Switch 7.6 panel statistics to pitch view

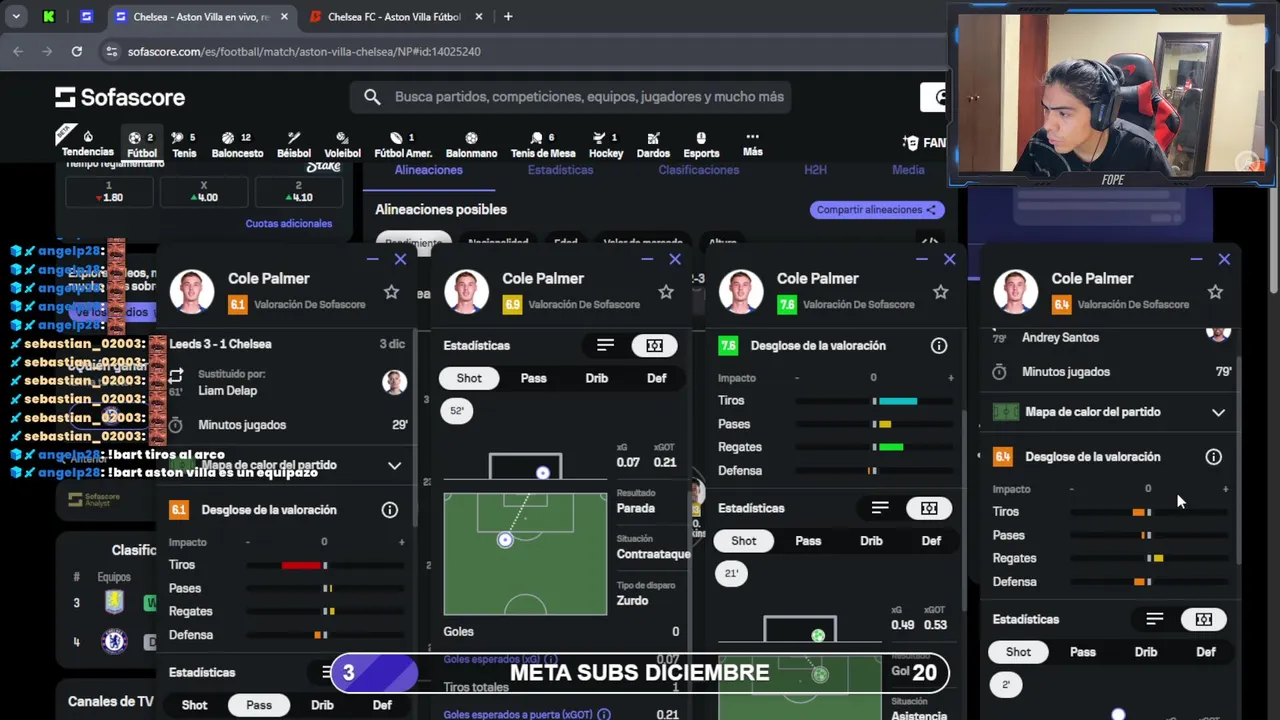coord(929,508)
